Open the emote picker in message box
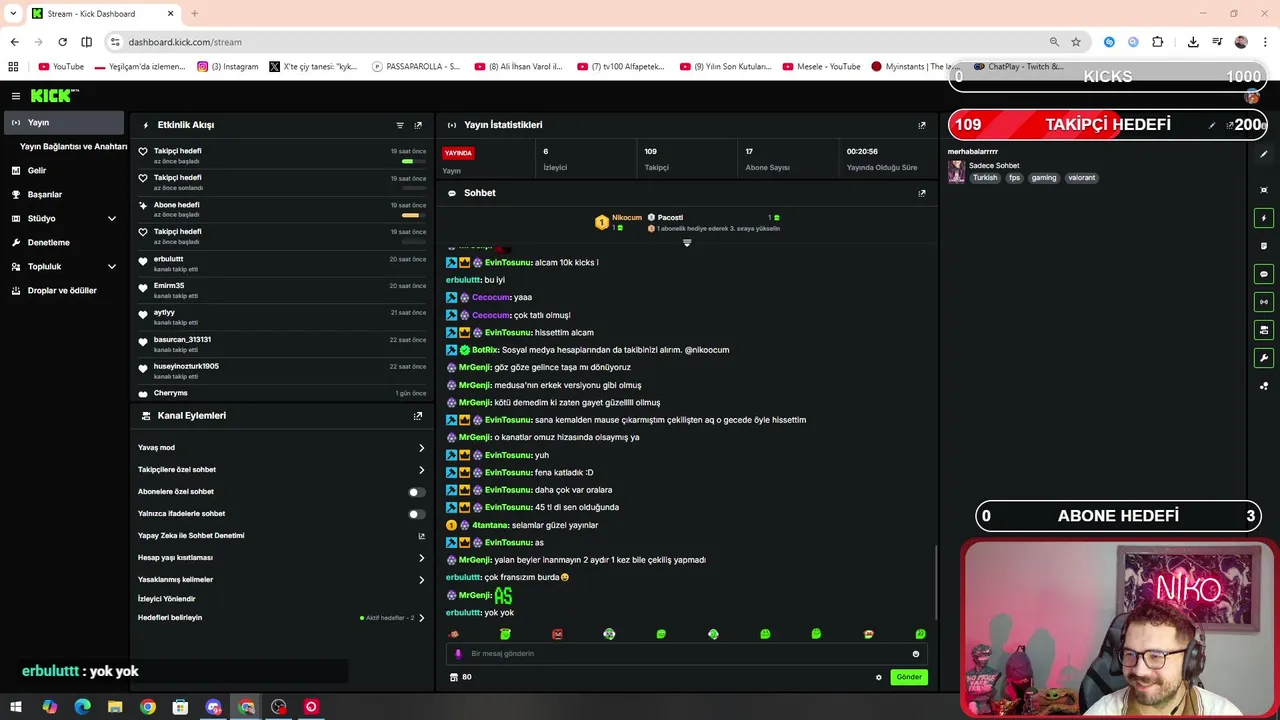Screen dimensions: 1280x720 (915, 654)
